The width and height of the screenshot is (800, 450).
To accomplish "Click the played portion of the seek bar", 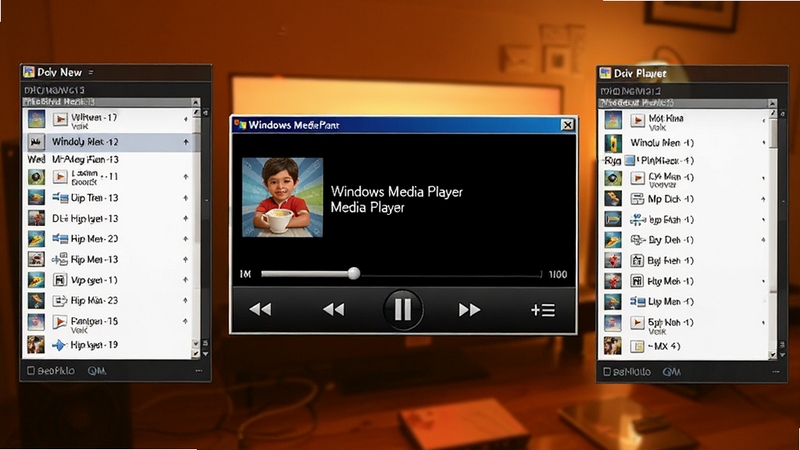I will tap(305, 274).
